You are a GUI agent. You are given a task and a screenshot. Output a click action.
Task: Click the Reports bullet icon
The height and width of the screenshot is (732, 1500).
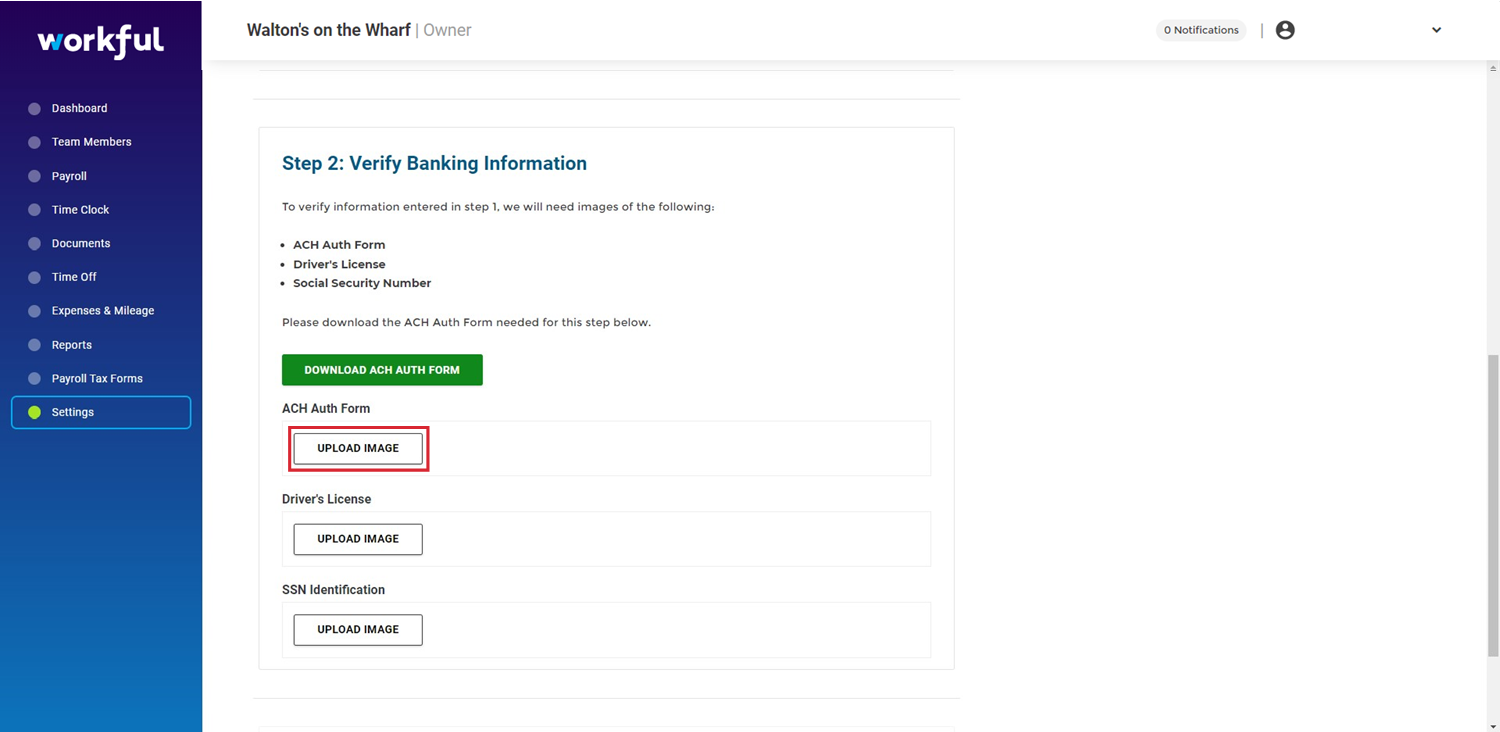tap(34, 345)
